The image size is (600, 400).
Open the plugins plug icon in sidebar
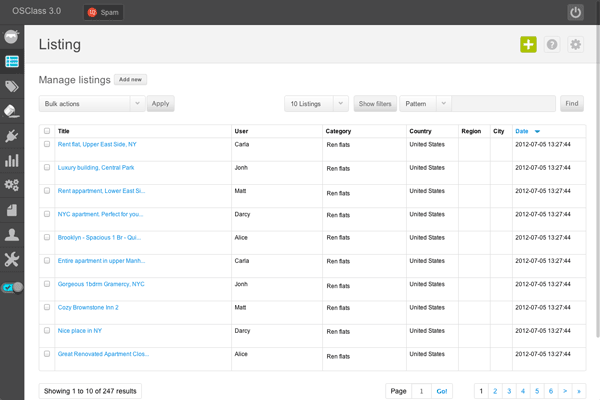coord(12,135)
